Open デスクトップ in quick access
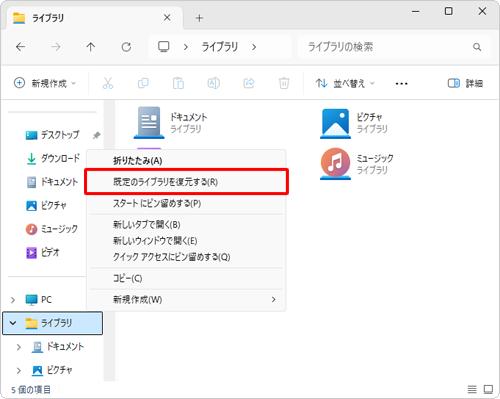This screenshot has width=500, height=399. [53, 135]
